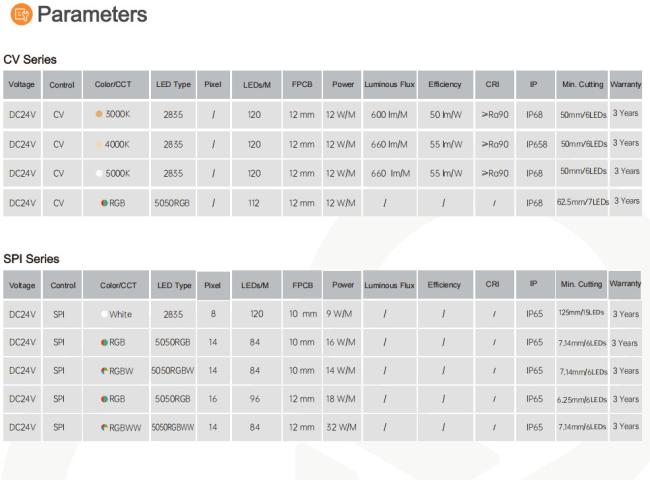650x480 pixels.
Task: Click the RGBW color wheel icon
Action: (x=104, y=371)
